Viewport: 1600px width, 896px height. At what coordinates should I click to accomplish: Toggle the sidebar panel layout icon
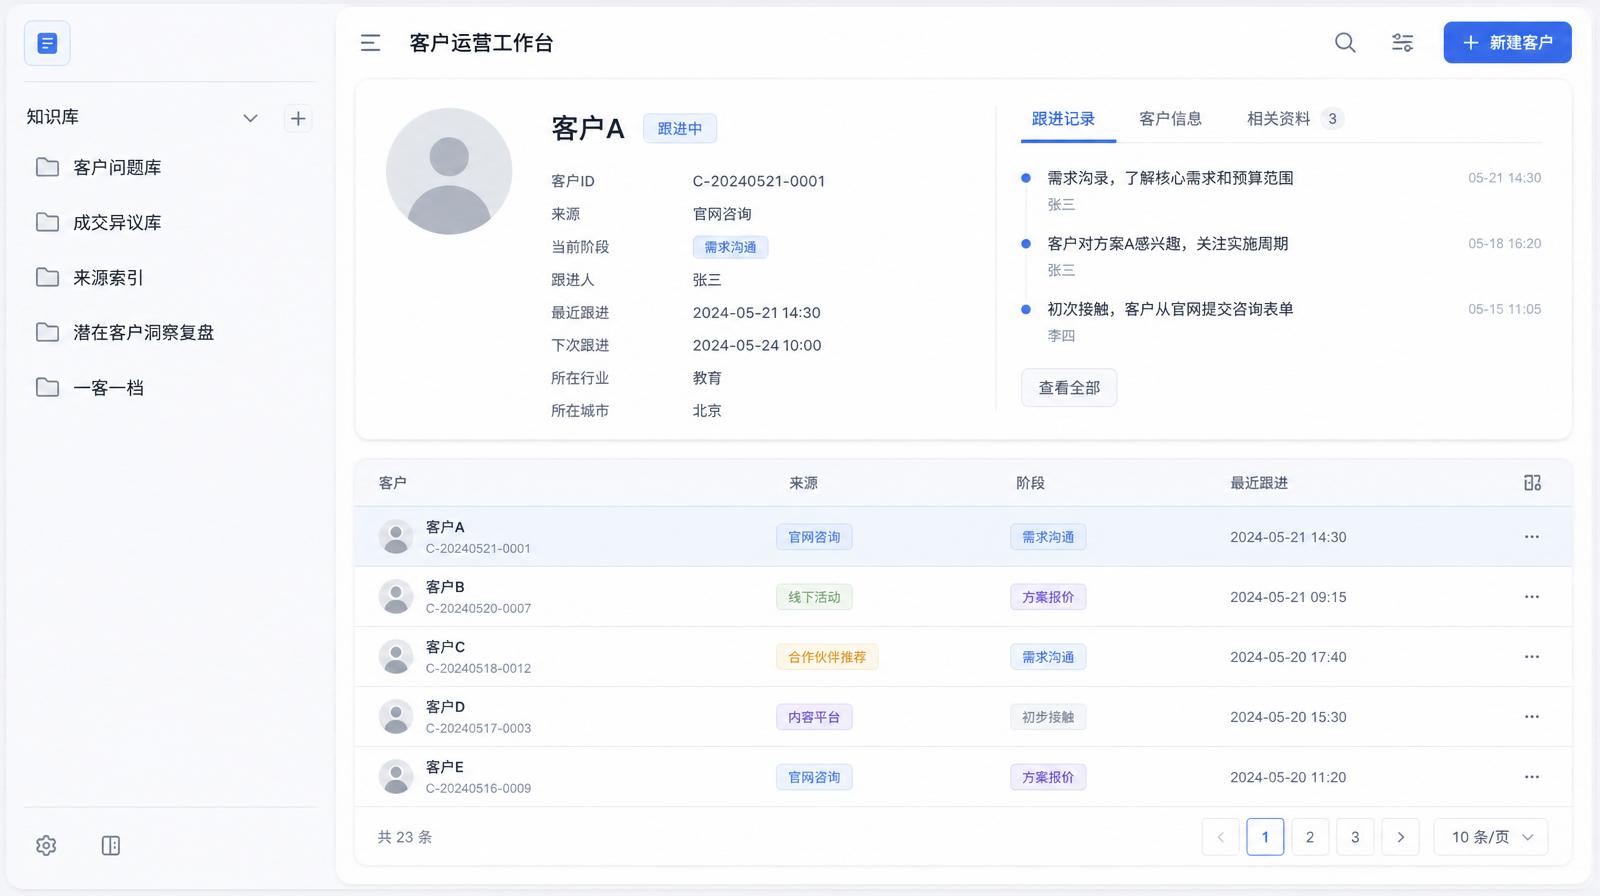111,846
